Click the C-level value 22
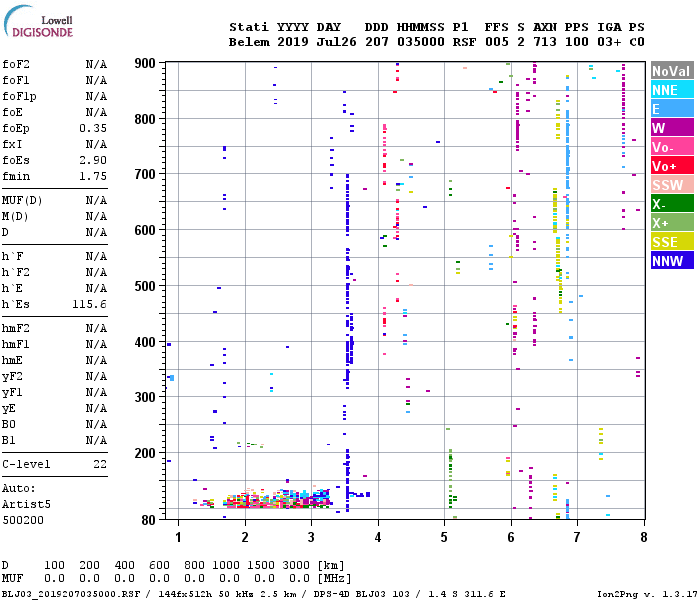The height and width of the screenshot is (600, 700). tap(100, 464)
